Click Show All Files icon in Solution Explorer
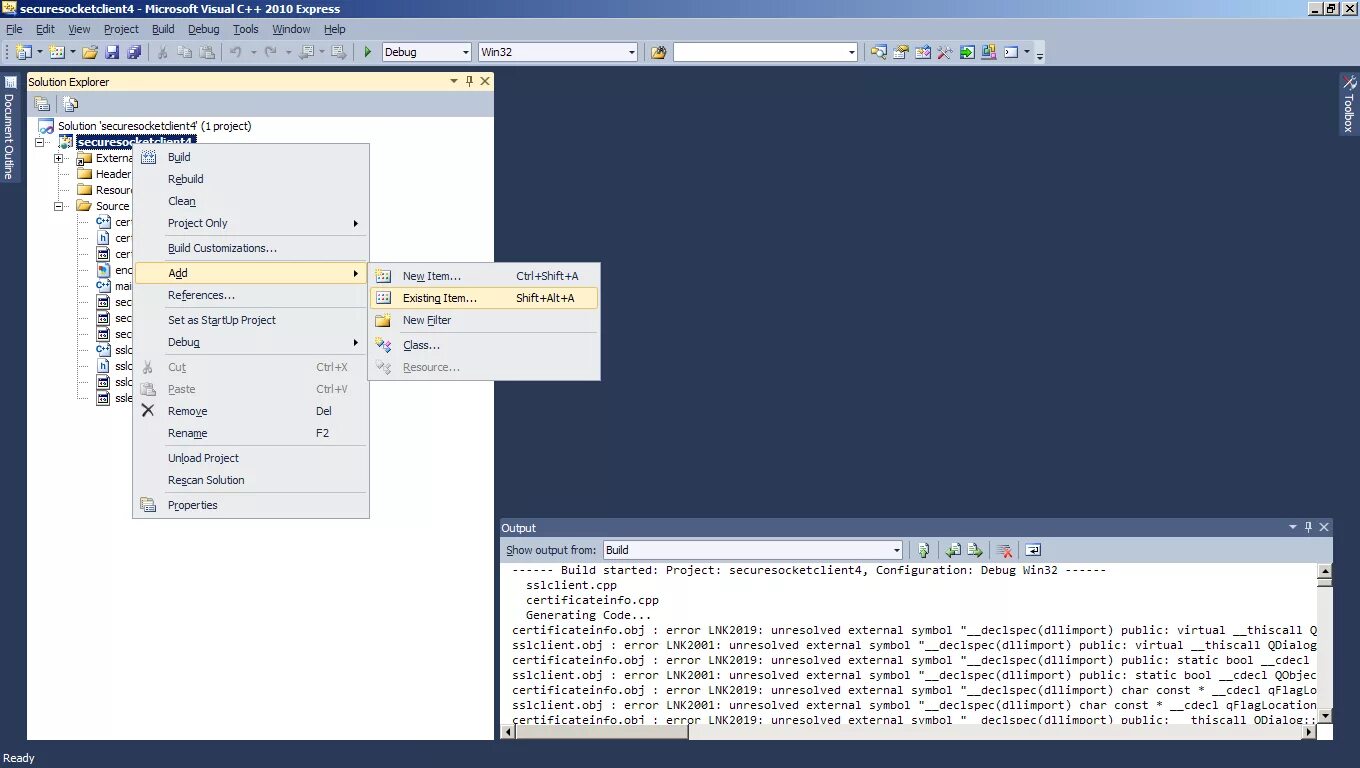Image resolution: width=1360 pixels, height=768 pixels. 71,104
